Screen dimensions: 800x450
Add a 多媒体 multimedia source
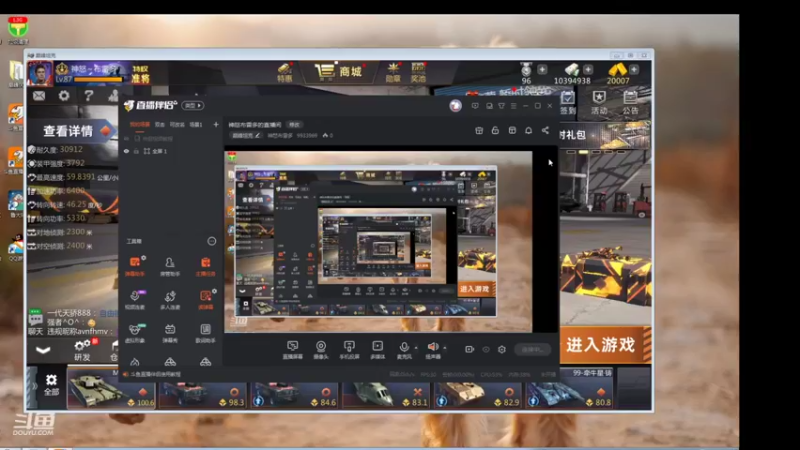pyautogui.click(x=378, y=349)
